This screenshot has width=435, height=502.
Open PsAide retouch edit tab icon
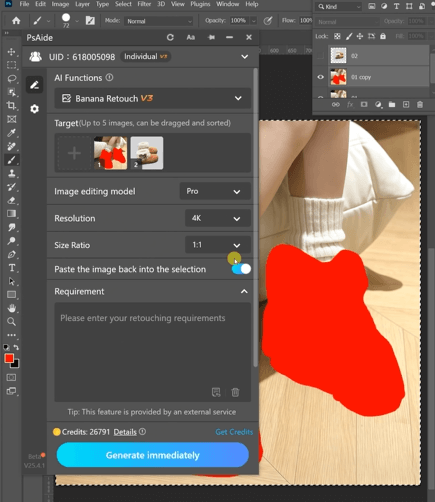click(x=34, y=85)
